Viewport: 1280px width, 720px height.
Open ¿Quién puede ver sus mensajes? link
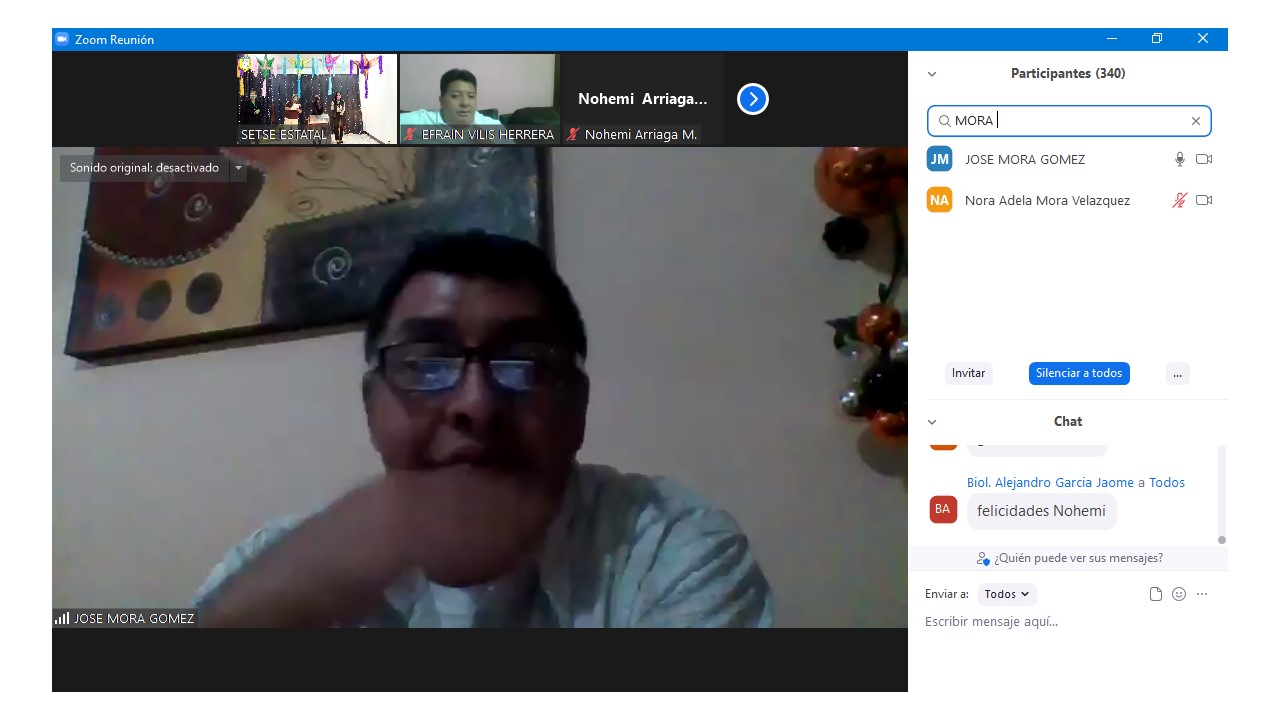click(x=1078, y=558)
